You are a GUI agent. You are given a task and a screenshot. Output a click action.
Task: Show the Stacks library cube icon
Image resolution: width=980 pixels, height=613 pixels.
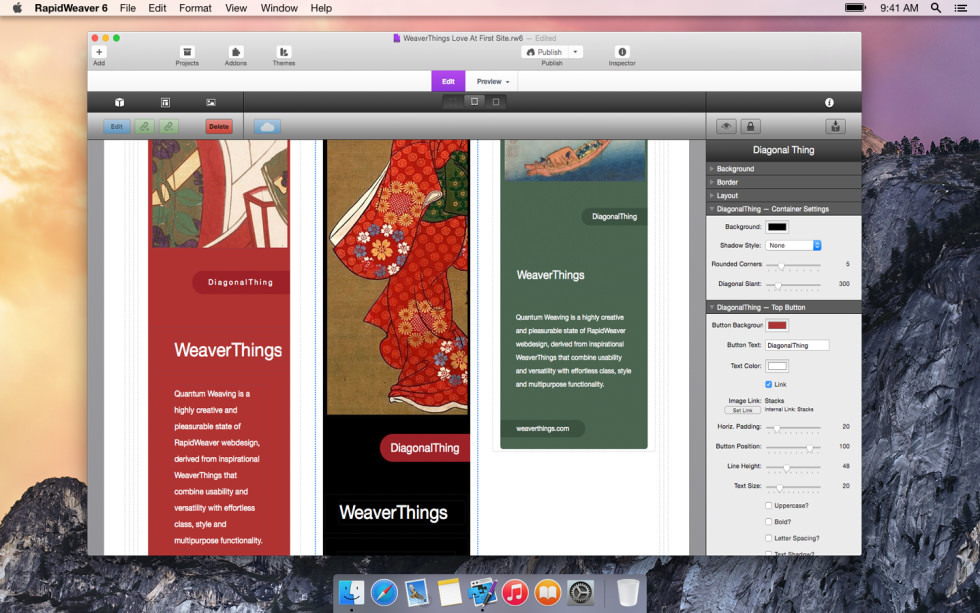click(x=119, y=102)
